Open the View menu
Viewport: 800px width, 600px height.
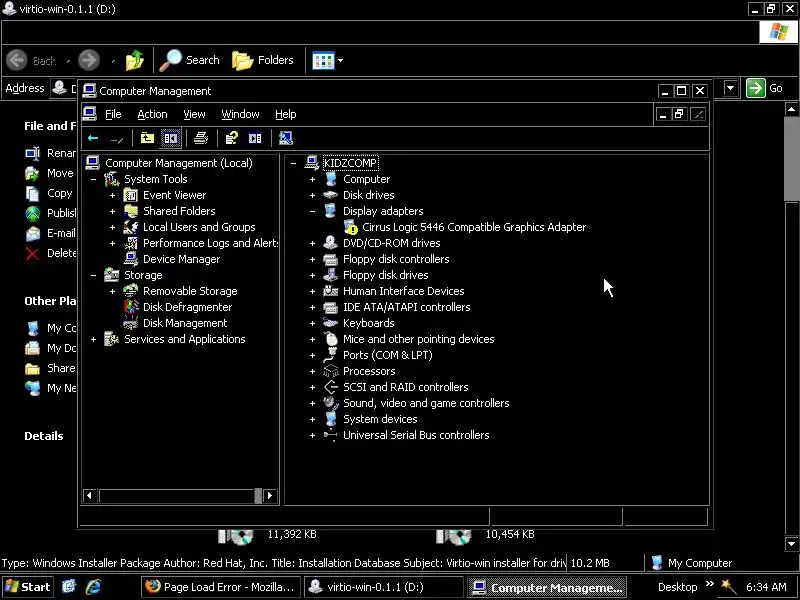pyautogui.click(x=194, y=114)
